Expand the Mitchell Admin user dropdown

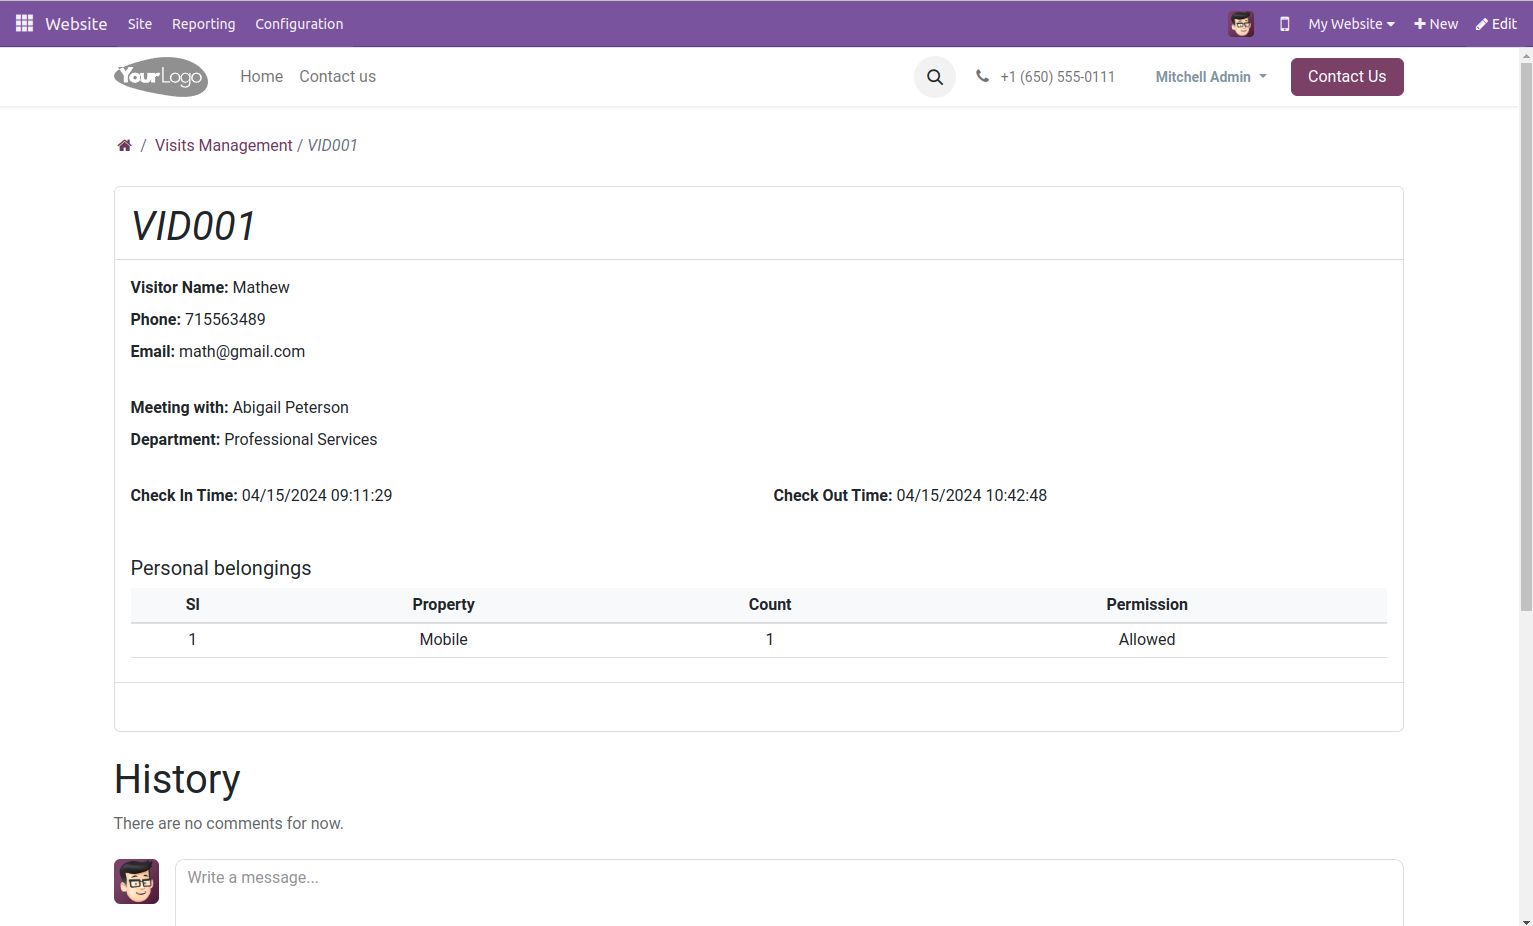click(x=1210, y=77)
